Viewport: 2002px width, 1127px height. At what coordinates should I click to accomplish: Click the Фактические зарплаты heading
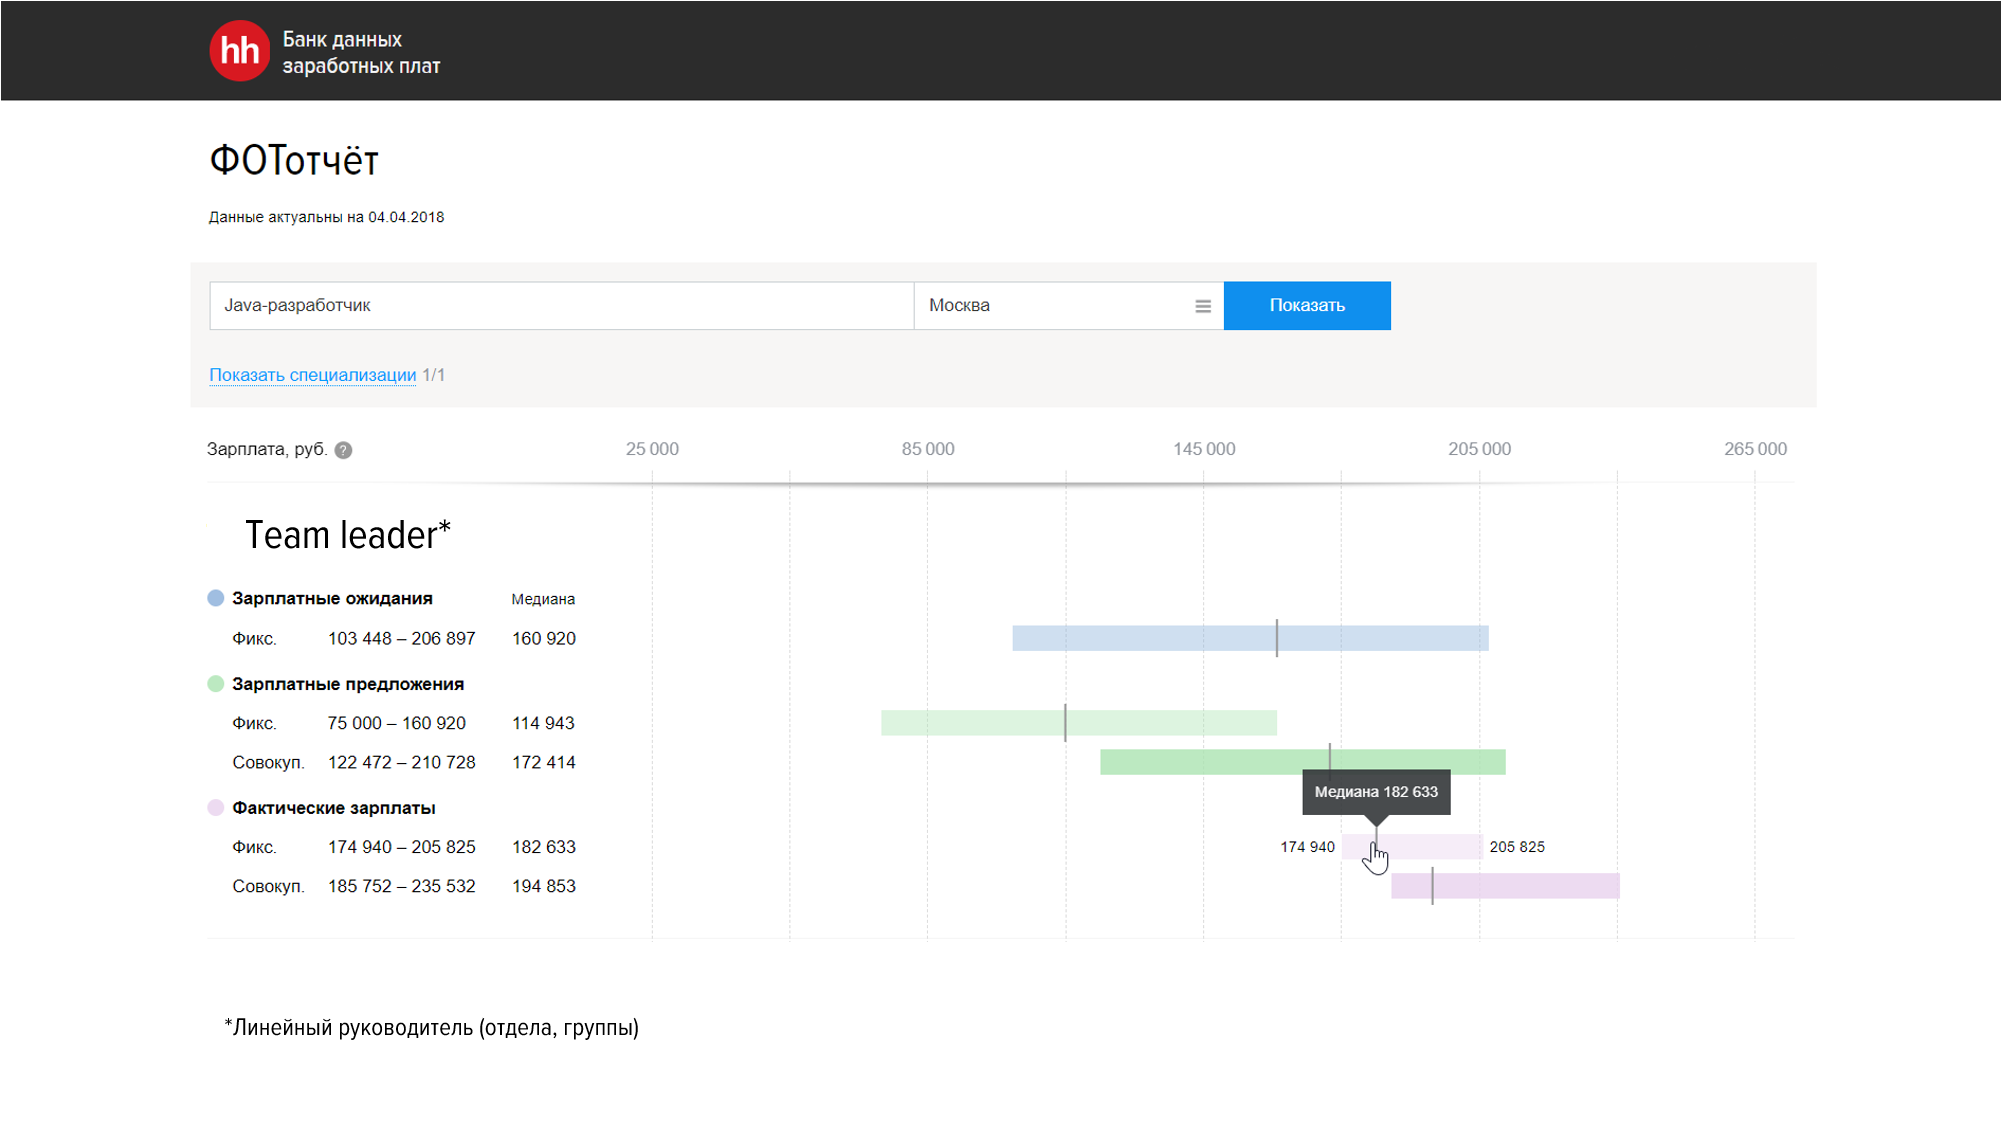pos(333,808)
